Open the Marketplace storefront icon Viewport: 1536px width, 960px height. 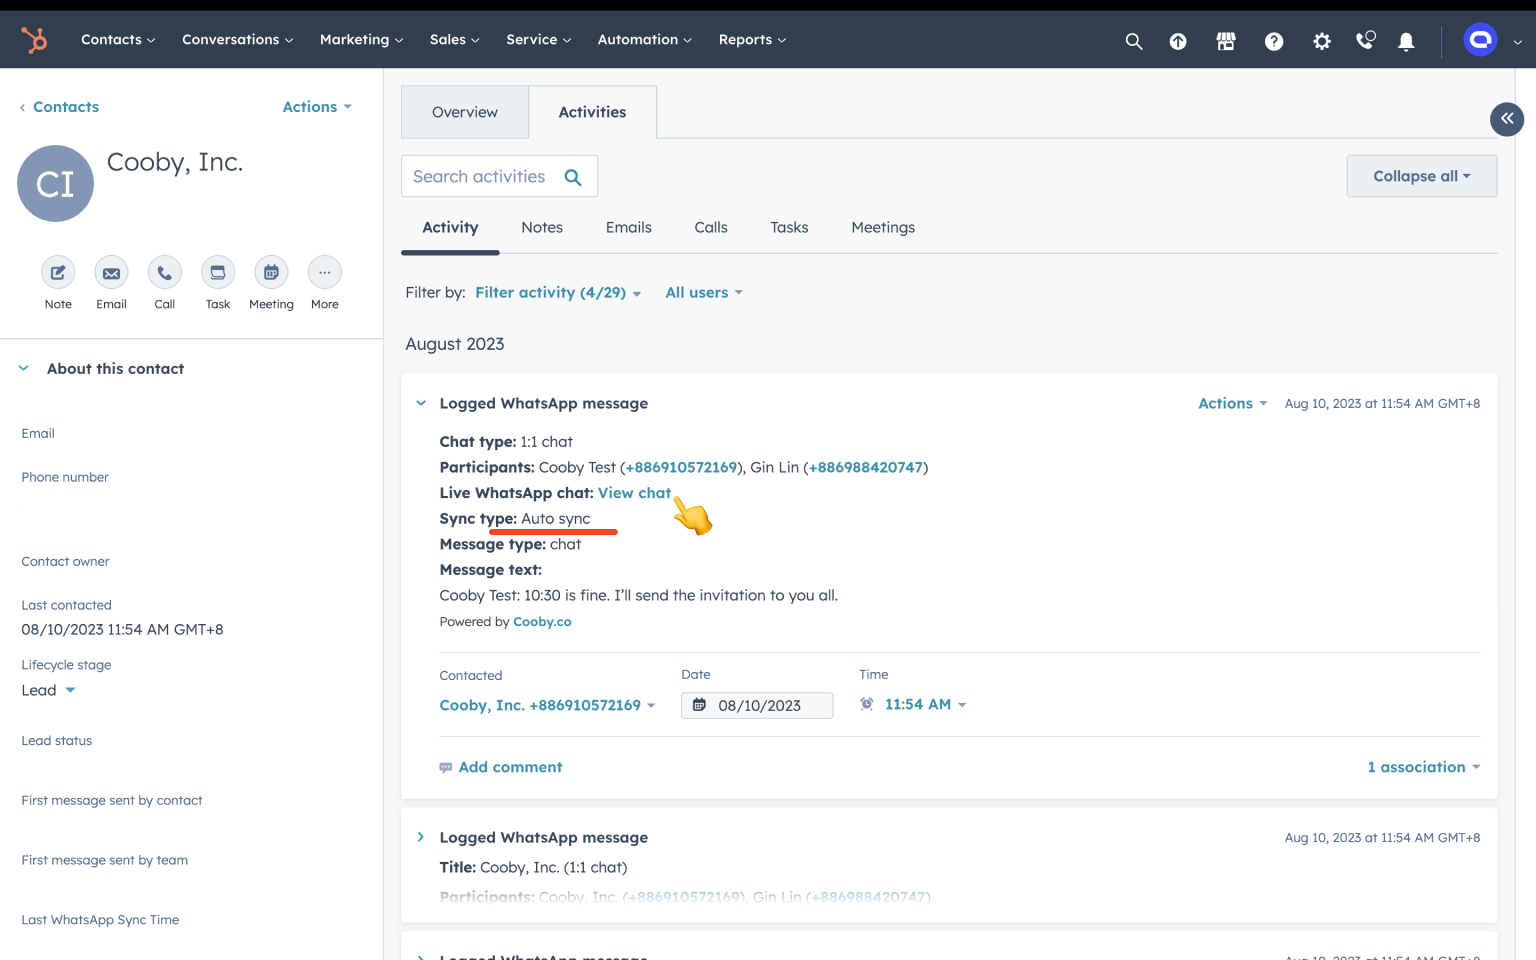coord(1226,41)
